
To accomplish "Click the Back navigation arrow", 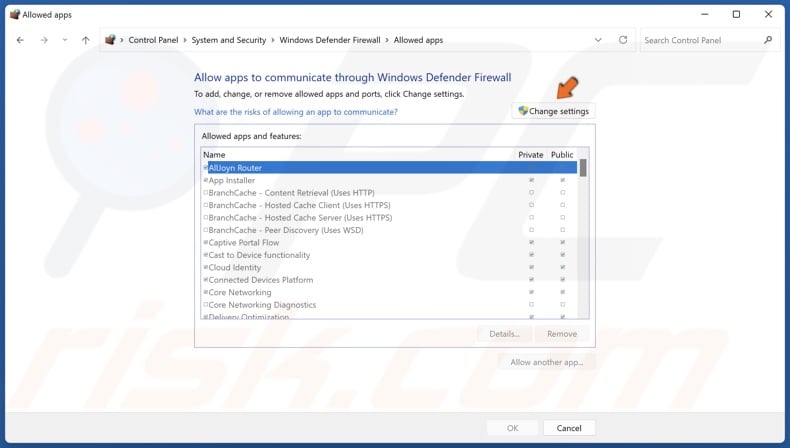I will pos(20,40).
